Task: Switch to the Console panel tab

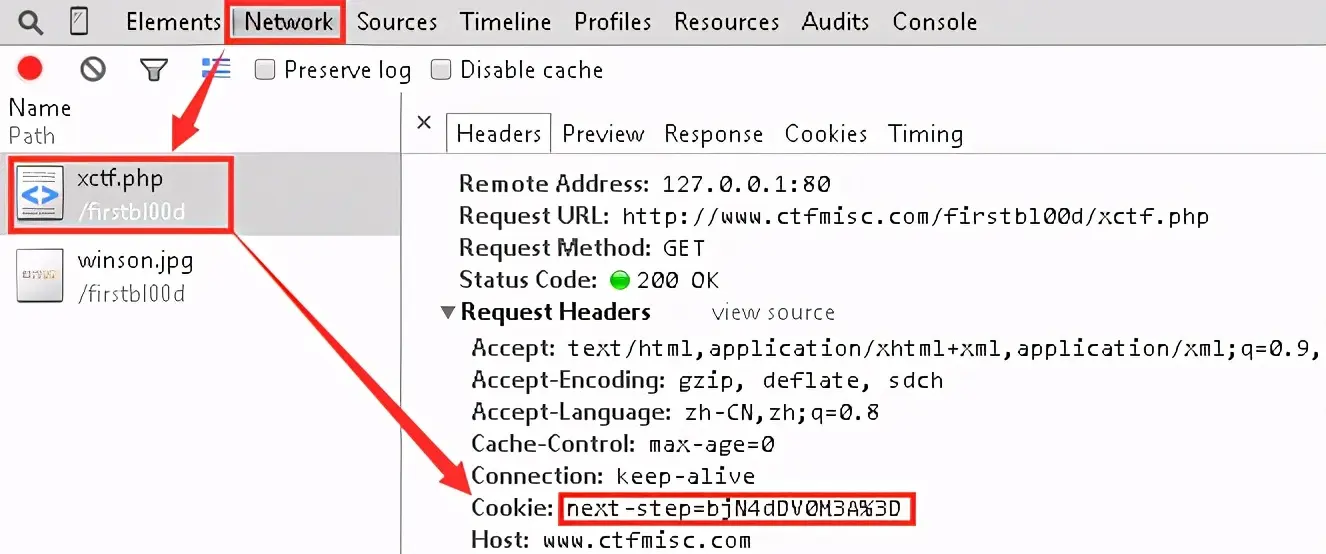Action: (934, 21)
